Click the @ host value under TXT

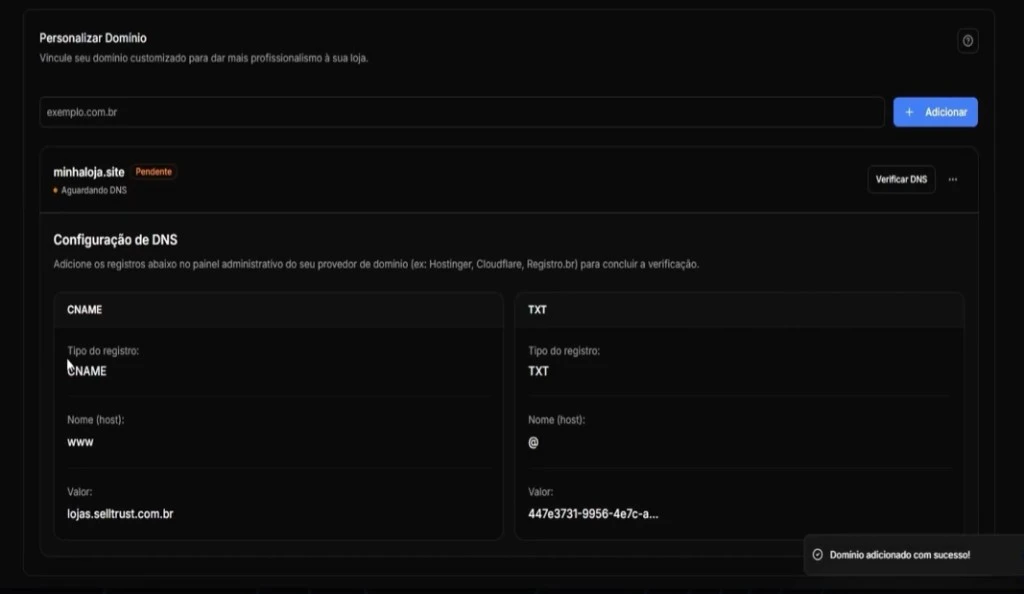click(533, 441)
